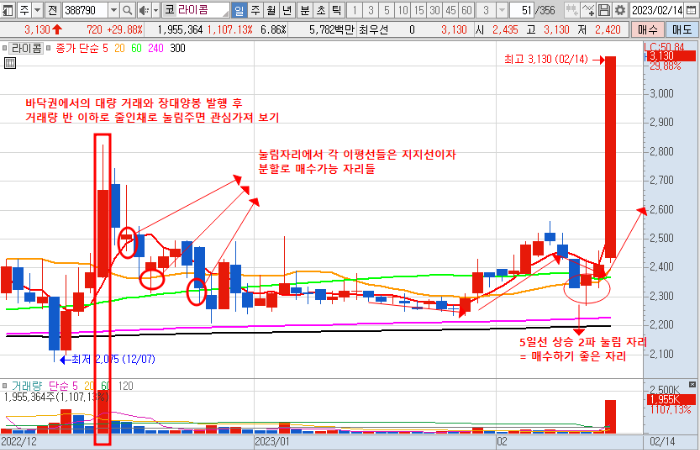Image resolution: width=700 pixels, height=450 pixels.
Task: Choose the 10 interval button
Action: click(x=403, y=10)
